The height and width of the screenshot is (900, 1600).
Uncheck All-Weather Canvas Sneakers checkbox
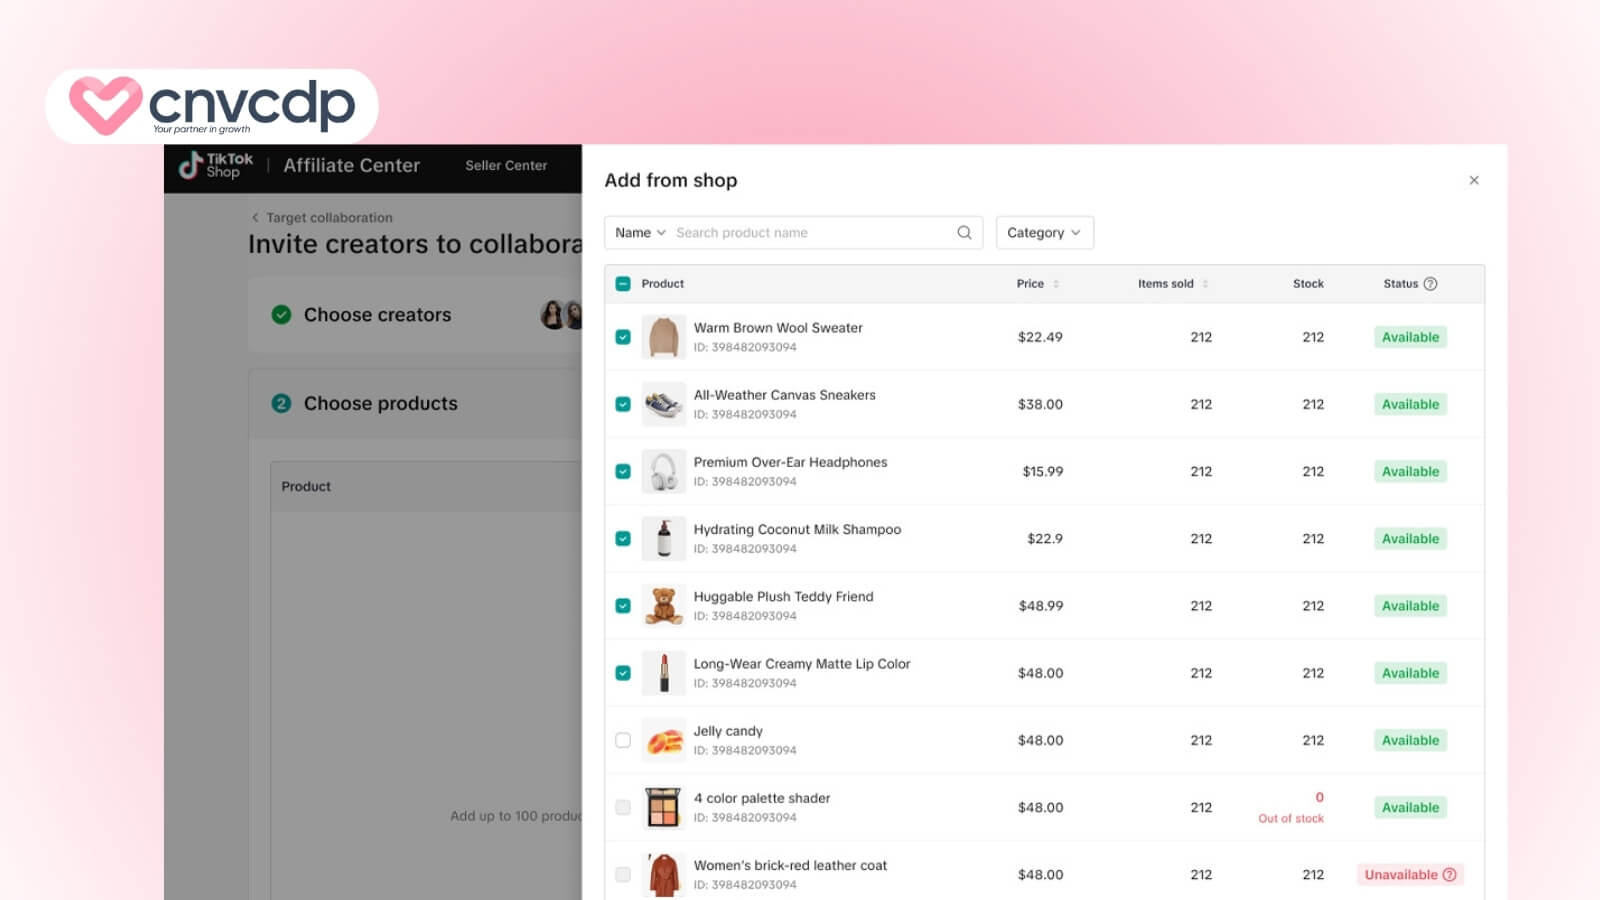pos(623,404)
